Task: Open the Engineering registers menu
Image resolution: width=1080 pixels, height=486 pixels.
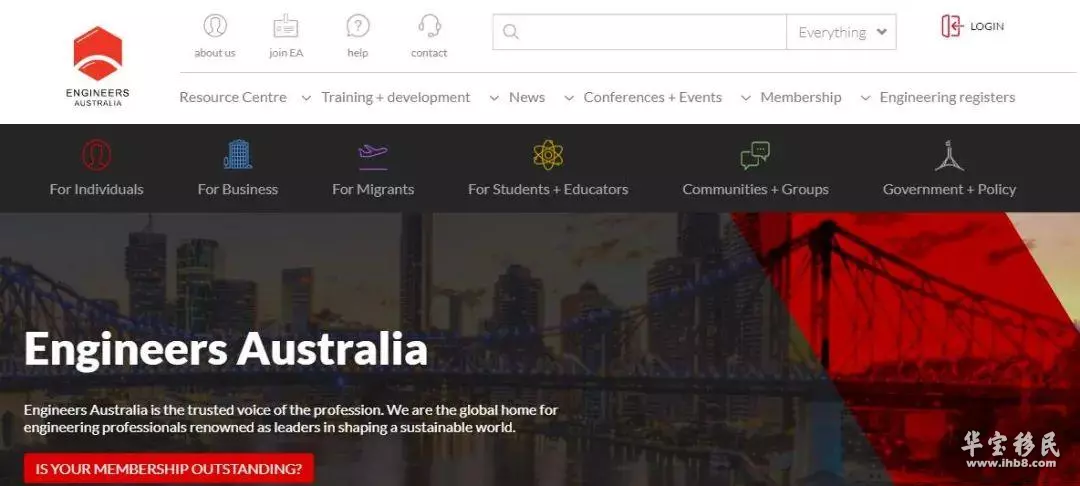Action: point(948,98)
